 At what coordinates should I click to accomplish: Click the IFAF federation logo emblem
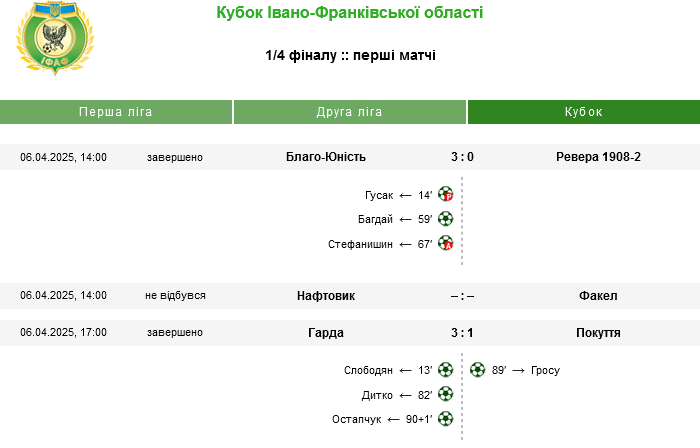click(x=55, y=38)
